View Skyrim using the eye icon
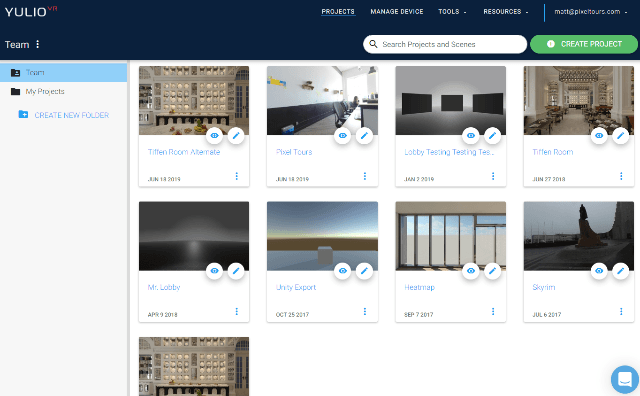The image size is (640, 396). click(x=599, y=271)
